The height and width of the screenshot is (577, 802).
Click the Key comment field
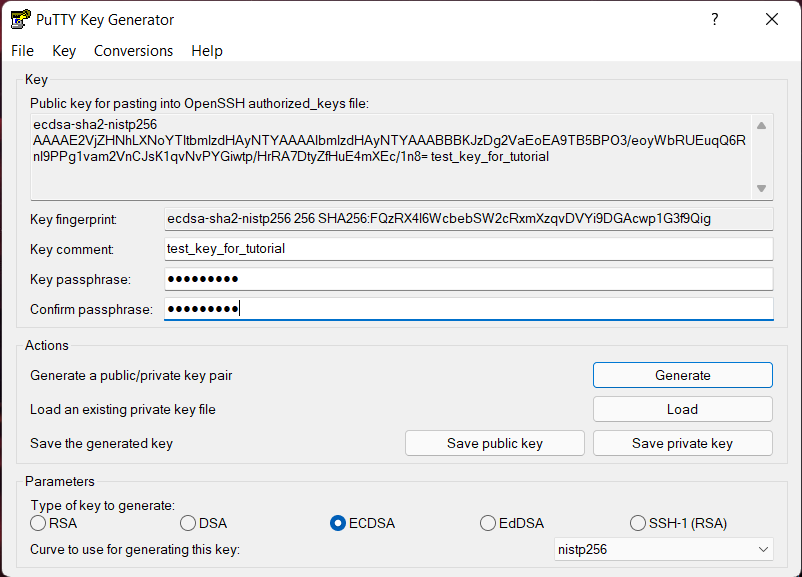pyautogui.click(x=469, y=249)
